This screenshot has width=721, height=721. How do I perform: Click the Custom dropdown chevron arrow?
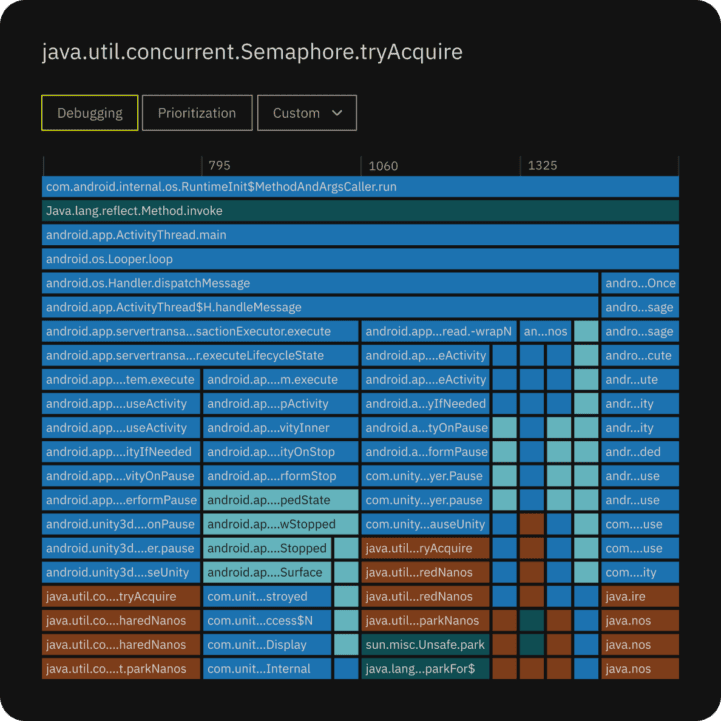point(337,113)
